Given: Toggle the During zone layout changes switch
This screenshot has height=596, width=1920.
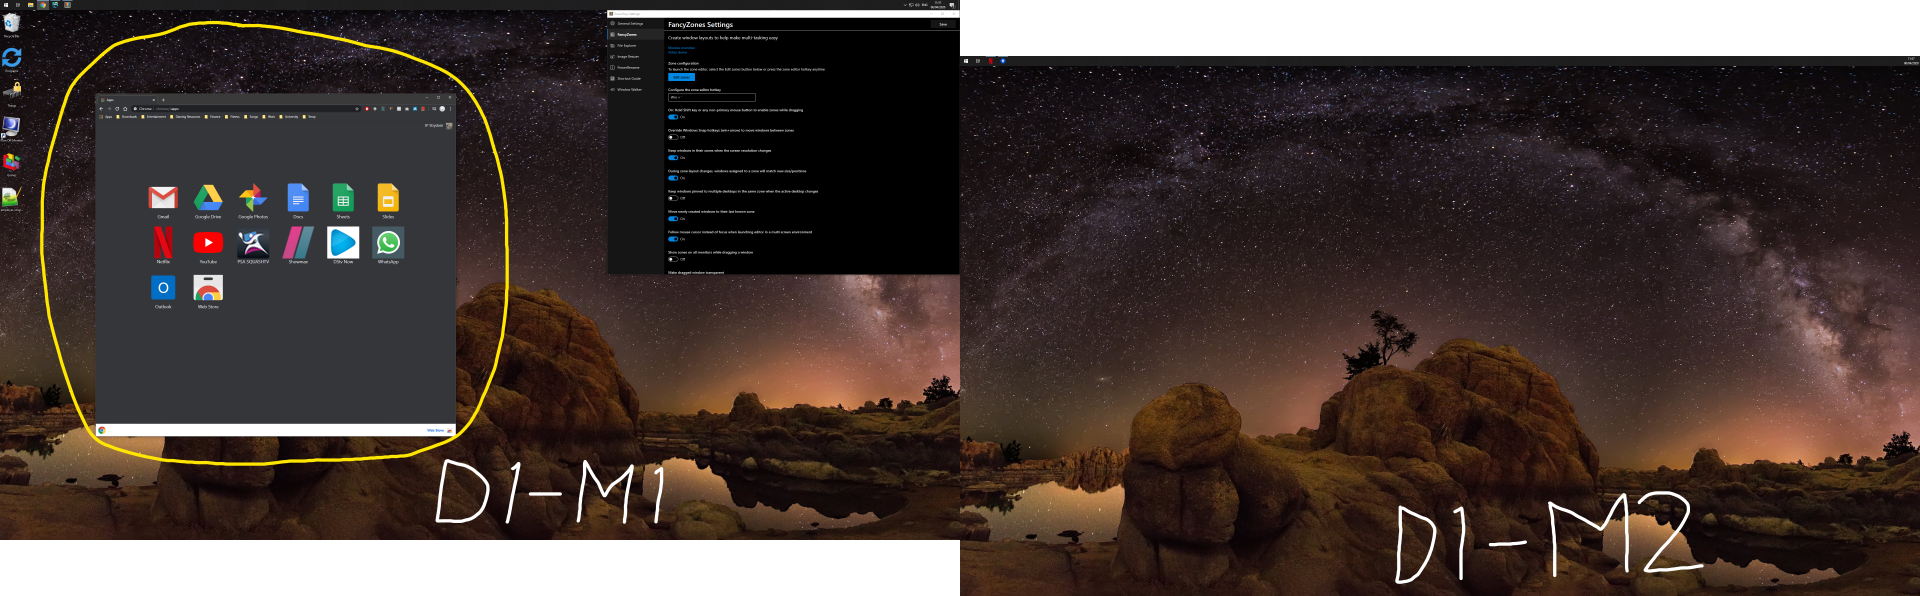Looking at the screenshot, I should pyautogui.click(x=673, y=178).
